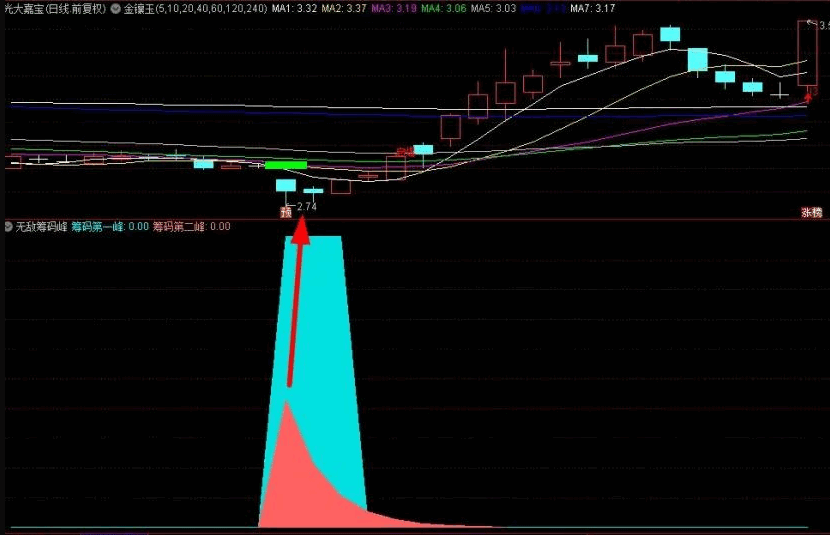Screen dimensions: 830x535
Task: Select the tall red candle at far right
Action: pyautogui.click(x=807, y=53)
